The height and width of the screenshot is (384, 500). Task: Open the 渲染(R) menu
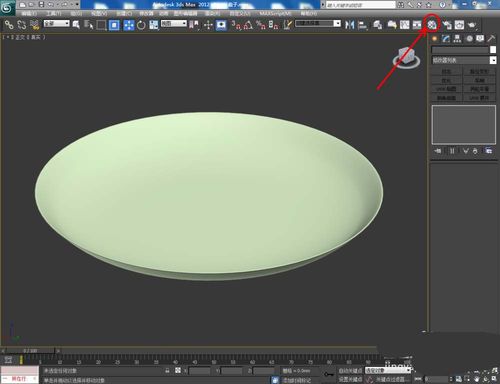(212, 13)
